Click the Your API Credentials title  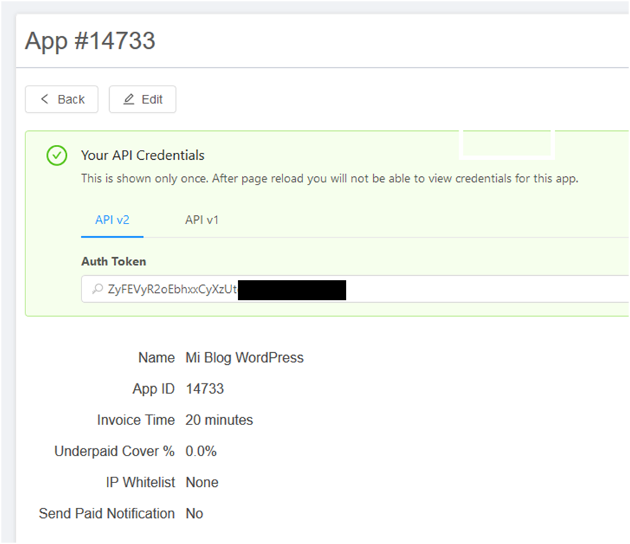[x=143, y=155]
